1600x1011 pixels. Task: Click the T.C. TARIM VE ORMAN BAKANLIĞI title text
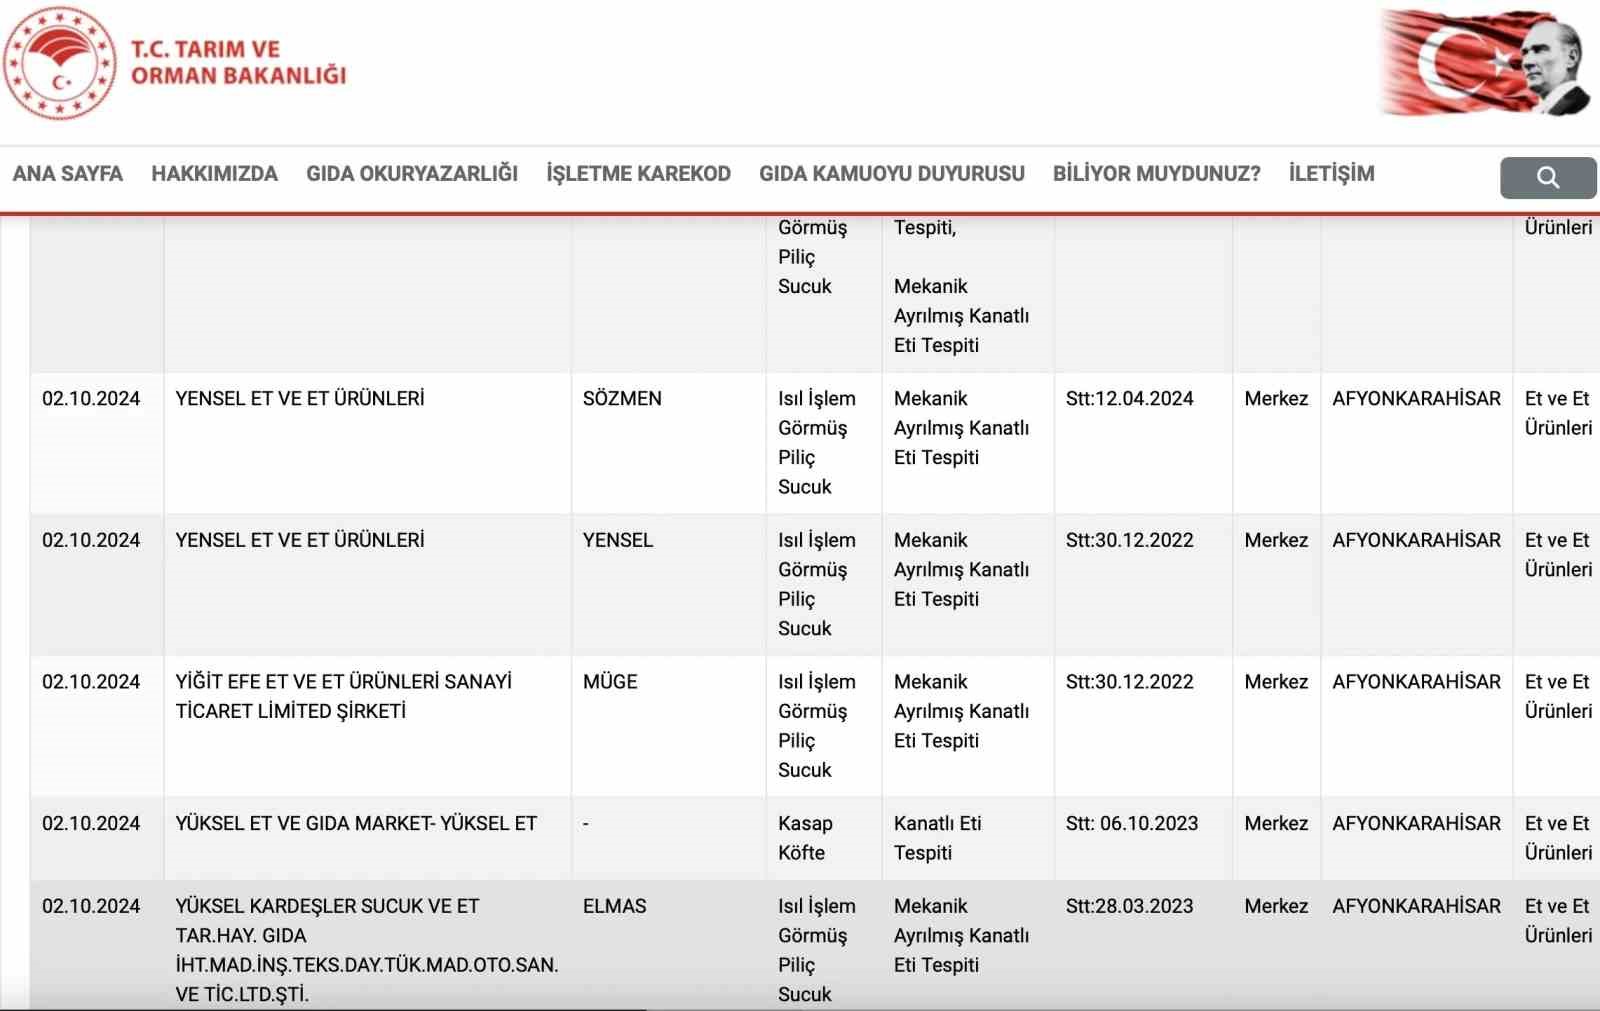pos(238,62)
